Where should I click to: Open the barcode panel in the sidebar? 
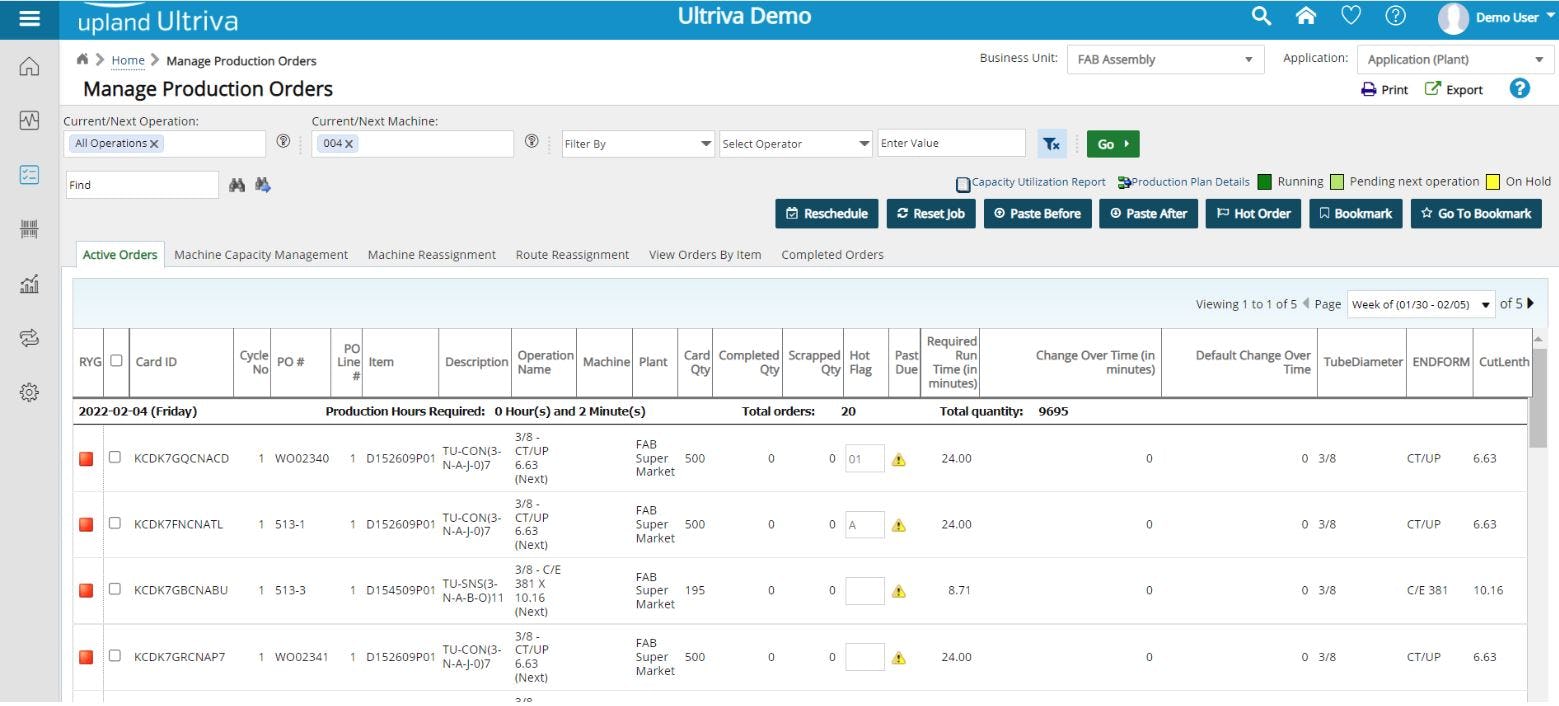pyautogui.click(x=29, y=228)
